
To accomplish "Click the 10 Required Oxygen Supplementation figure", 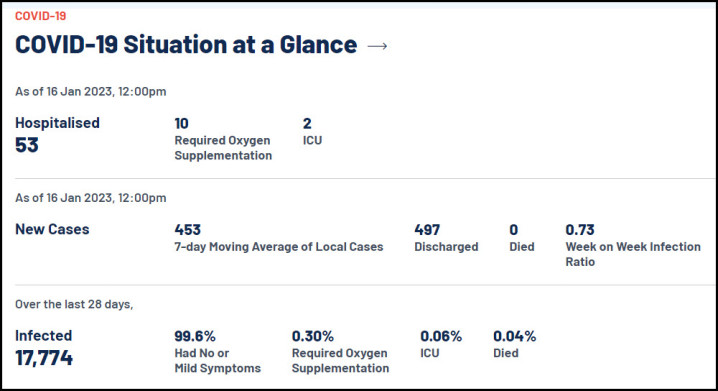I will (x=181, y=124).
